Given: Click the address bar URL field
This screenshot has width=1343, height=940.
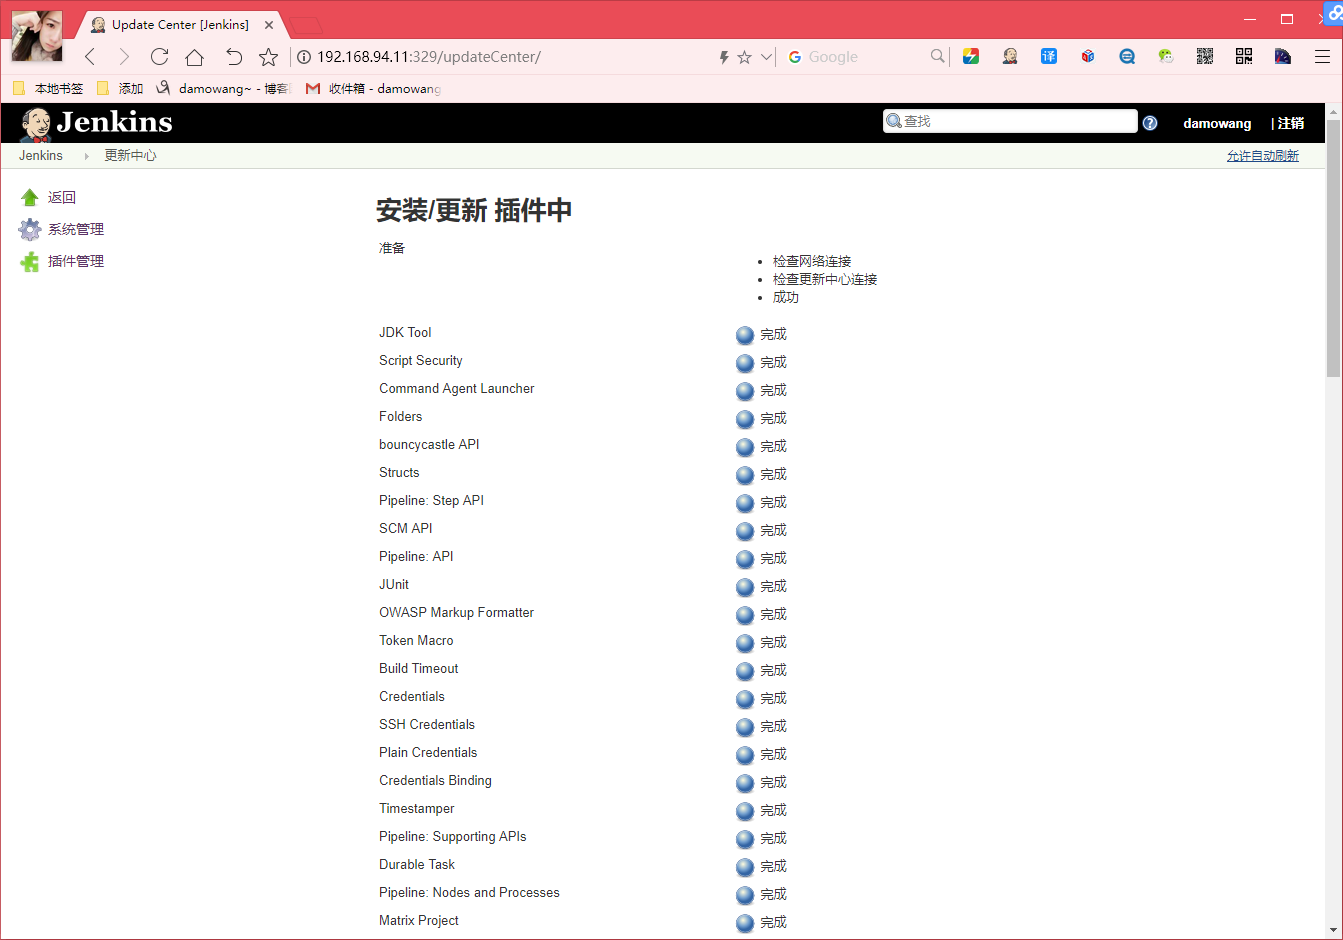Looking at the screenshot, I should [505, 57].
